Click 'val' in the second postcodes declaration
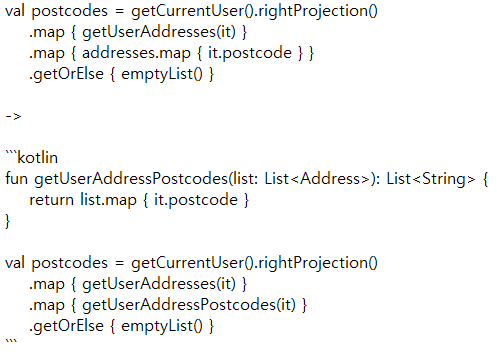 (x=15, y=263)
